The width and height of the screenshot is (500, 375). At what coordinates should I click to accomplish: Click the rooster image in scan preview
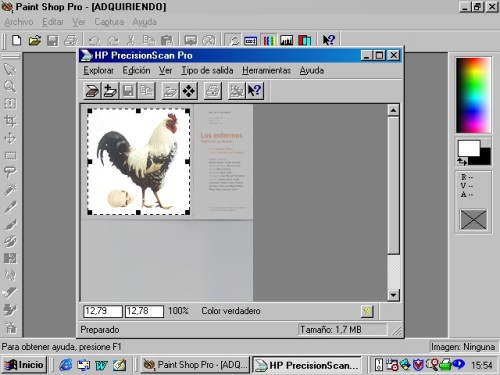(x=139, y=161)
